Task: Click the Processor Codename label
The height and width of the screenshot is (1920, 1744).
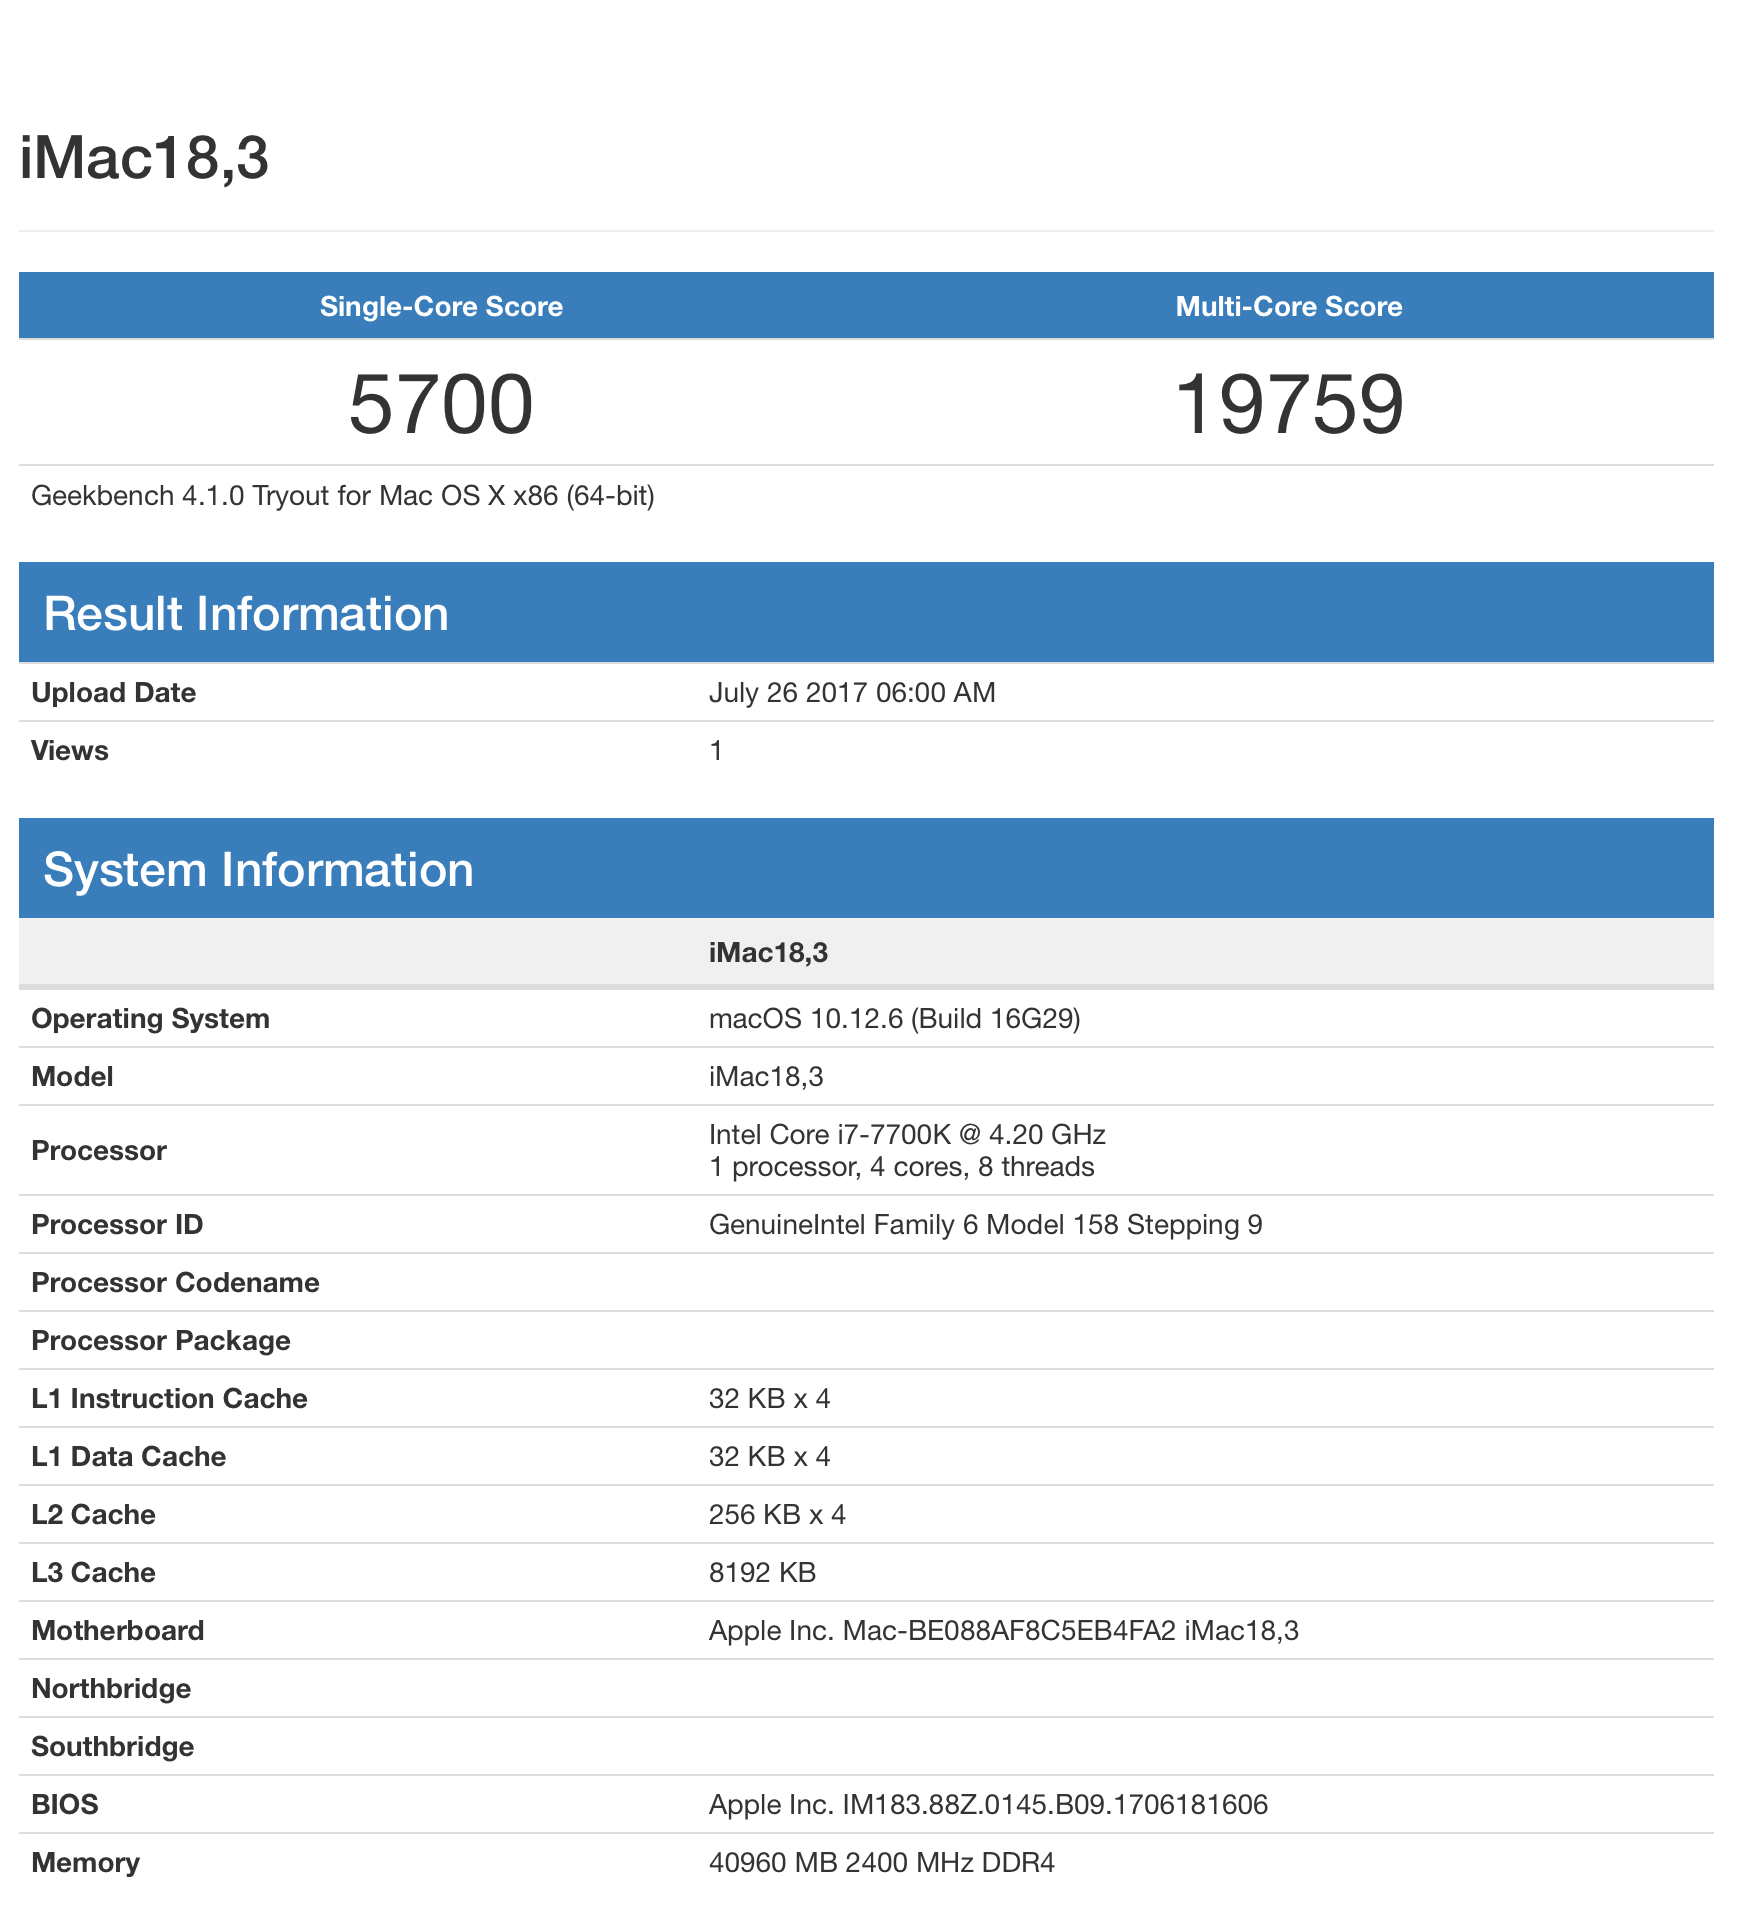Action: [x=176, y=1282]
